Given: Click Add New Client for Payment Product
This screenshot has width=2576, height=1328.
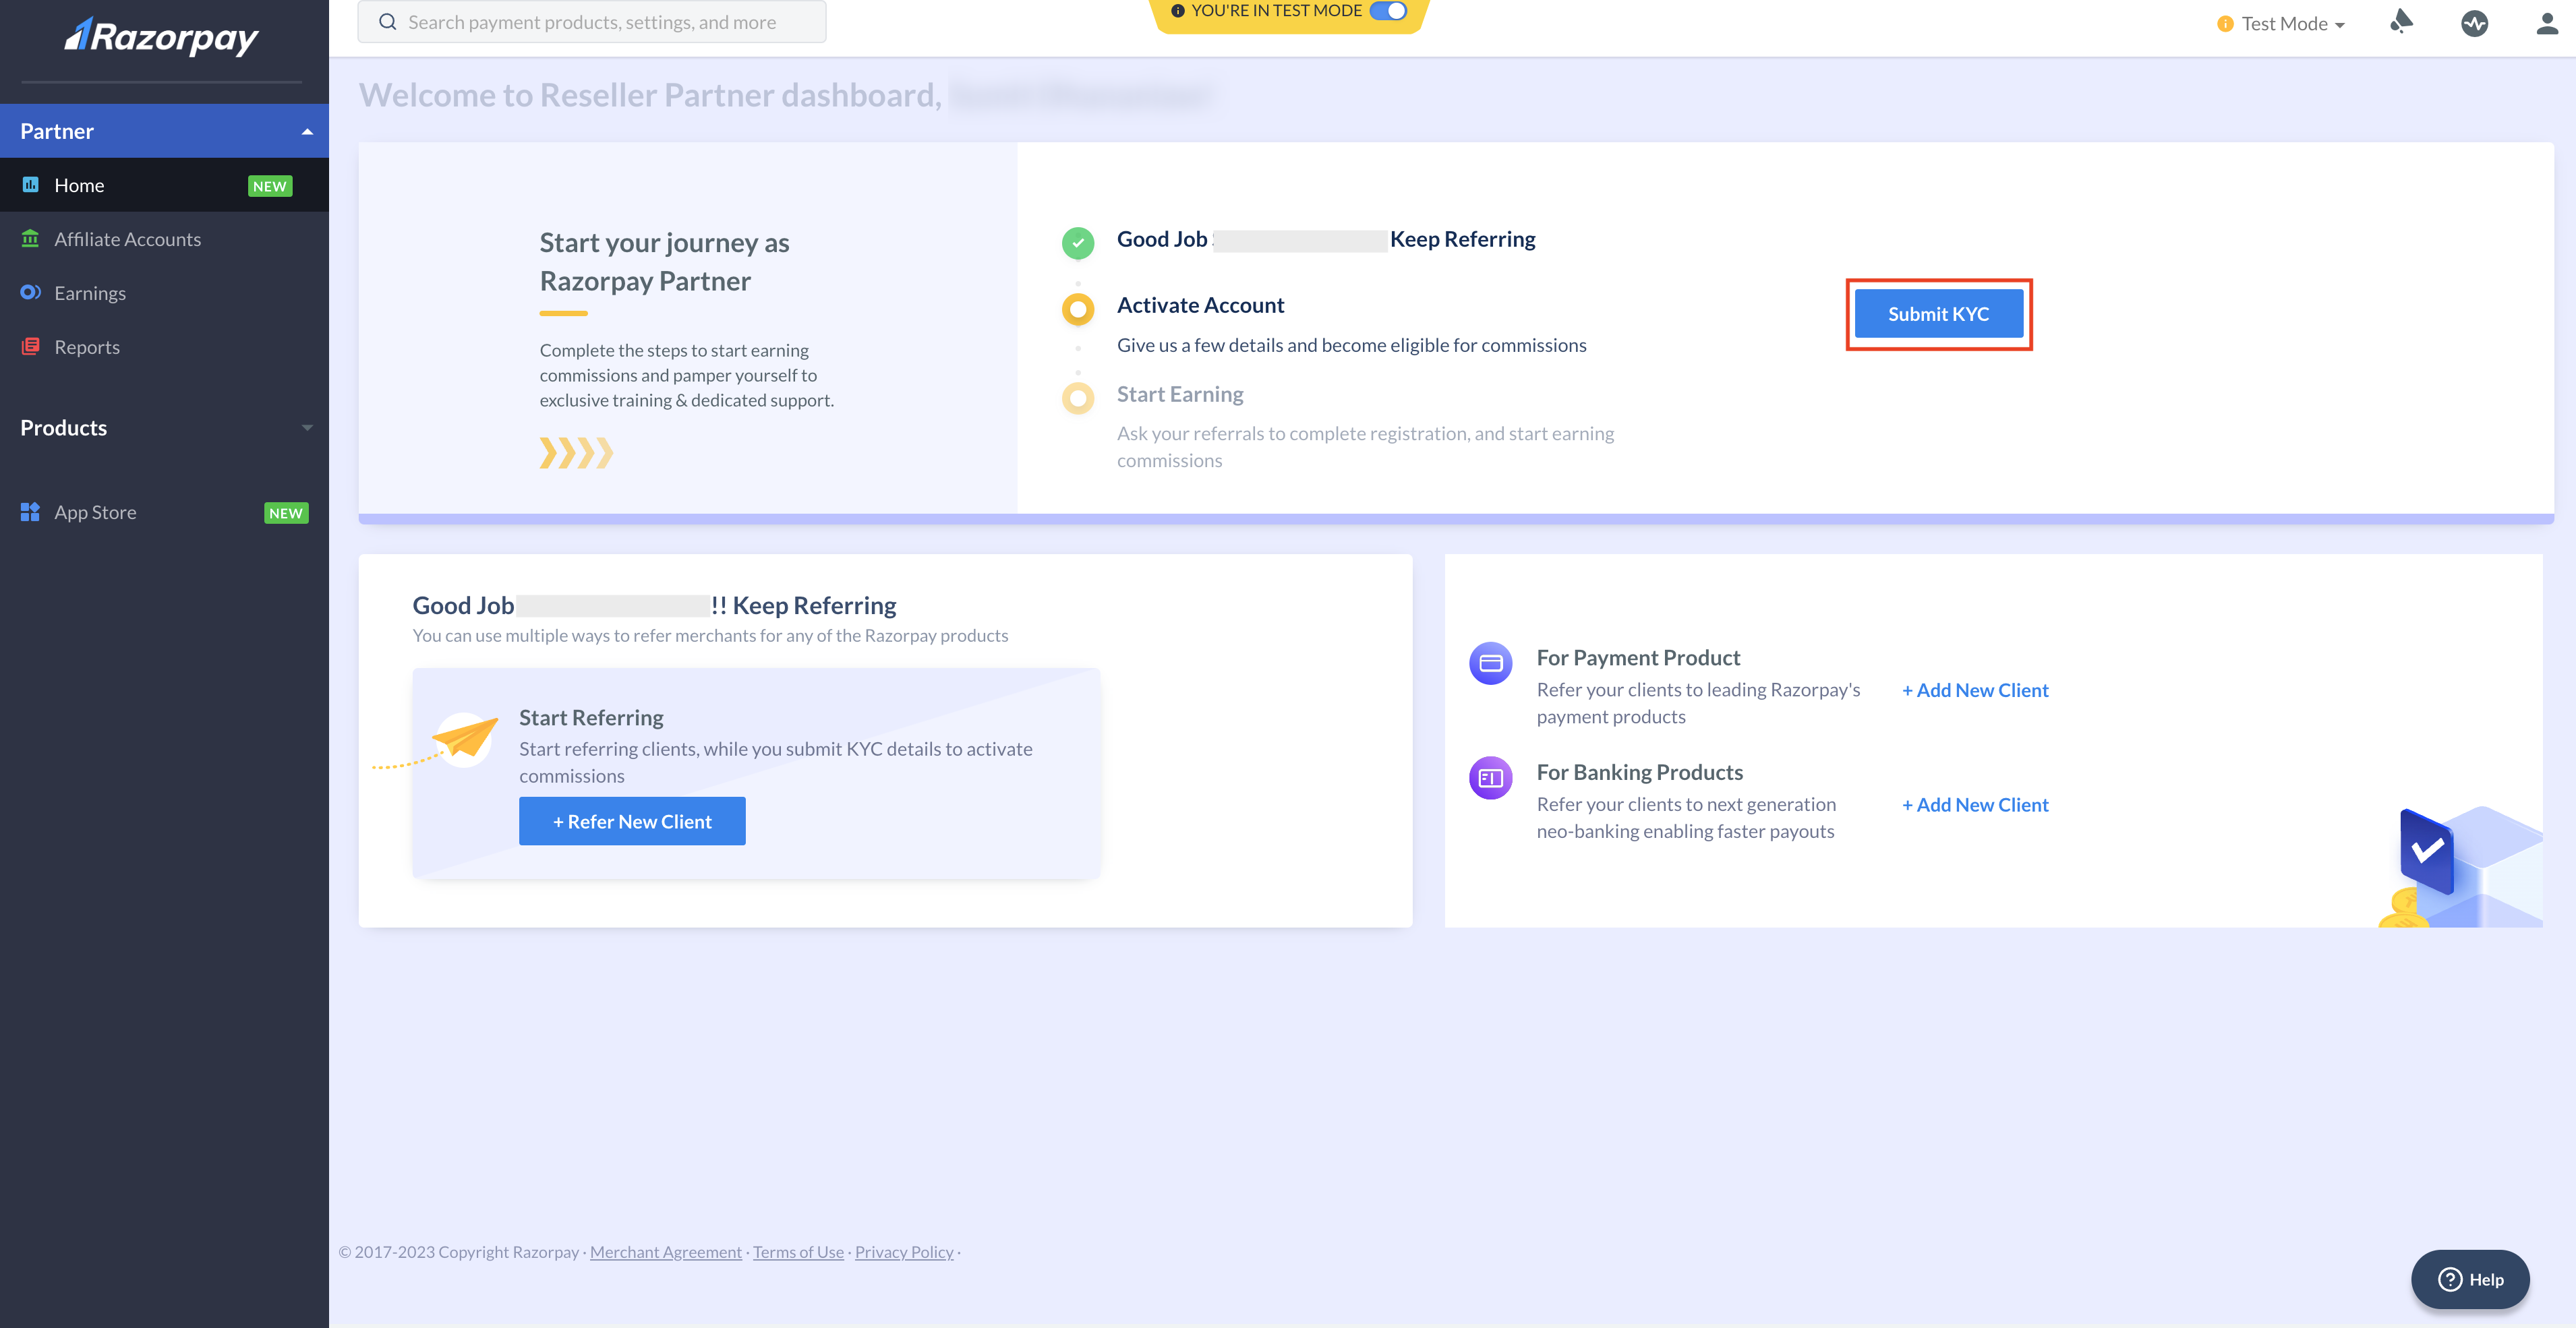Looking at the screenshot, I should pos(1974,691).
